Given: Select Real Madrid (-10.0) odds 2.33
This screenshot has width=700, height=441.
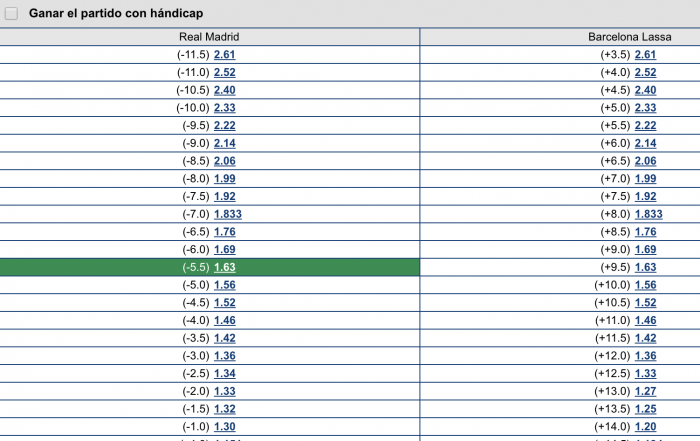Looking at the screenshot, I should coord(225,108).
